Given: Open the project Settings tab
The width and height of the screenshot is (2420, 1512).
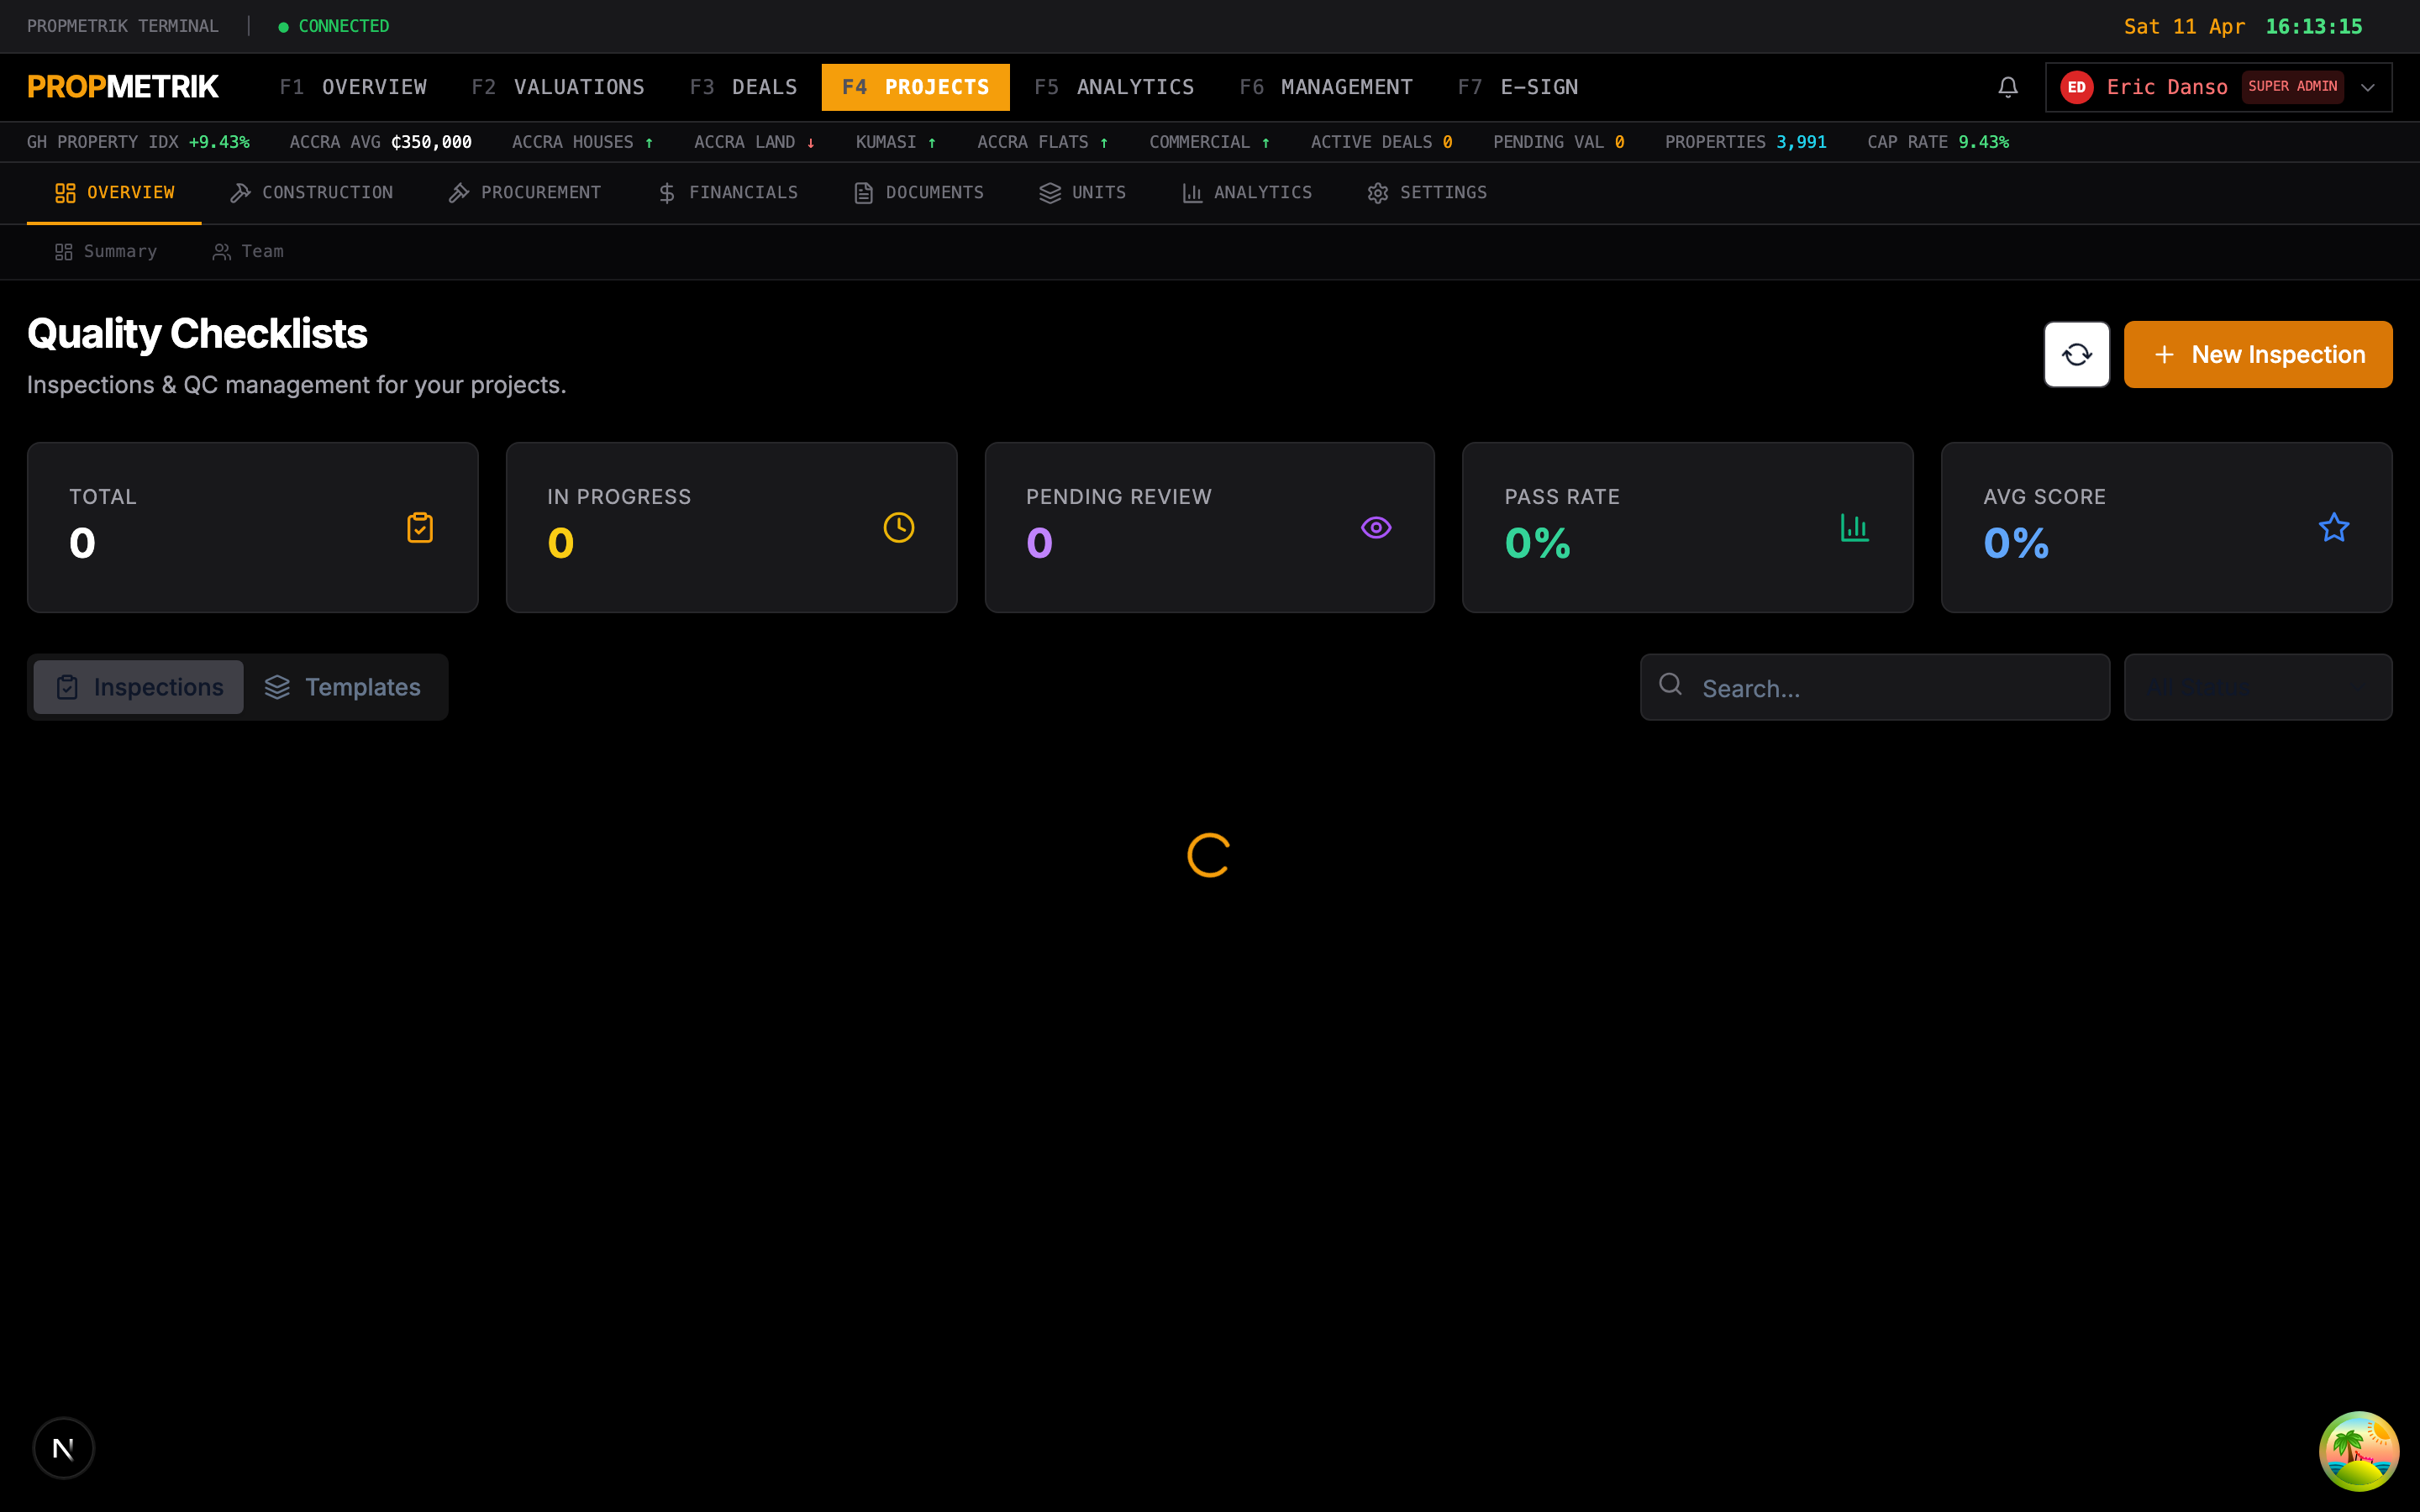Looking at the screenshot, I should (1427, 192).
